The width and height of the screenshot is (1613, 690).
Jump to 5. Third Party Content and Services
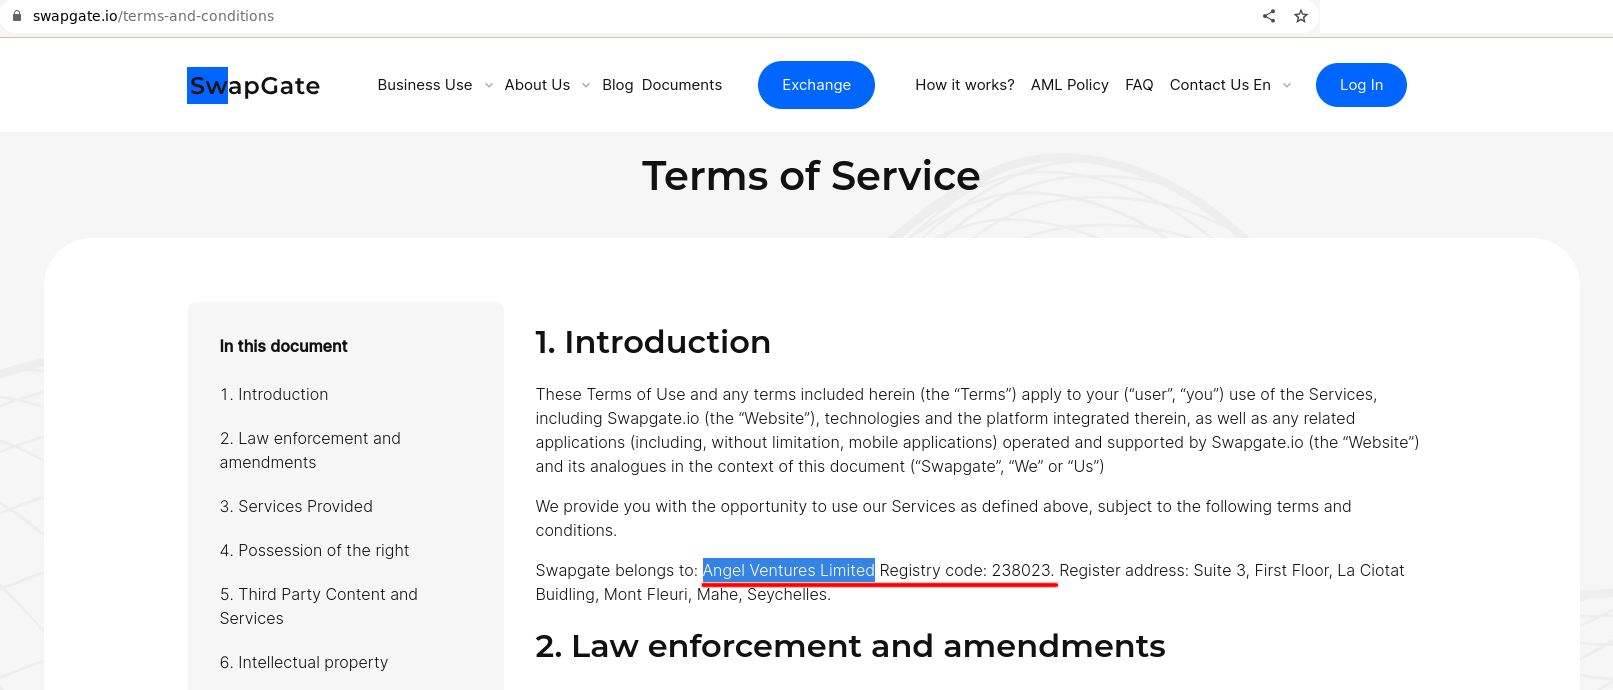(319, 607)
